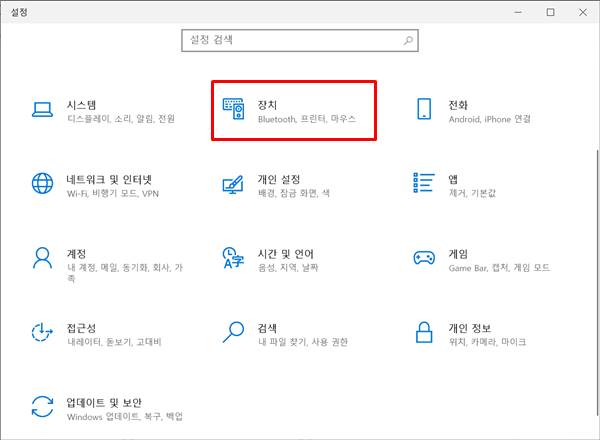This screenshot has width=600, height=440.
Task: Select the 시간 및 언어 heading
Action: tap(285, 254)
